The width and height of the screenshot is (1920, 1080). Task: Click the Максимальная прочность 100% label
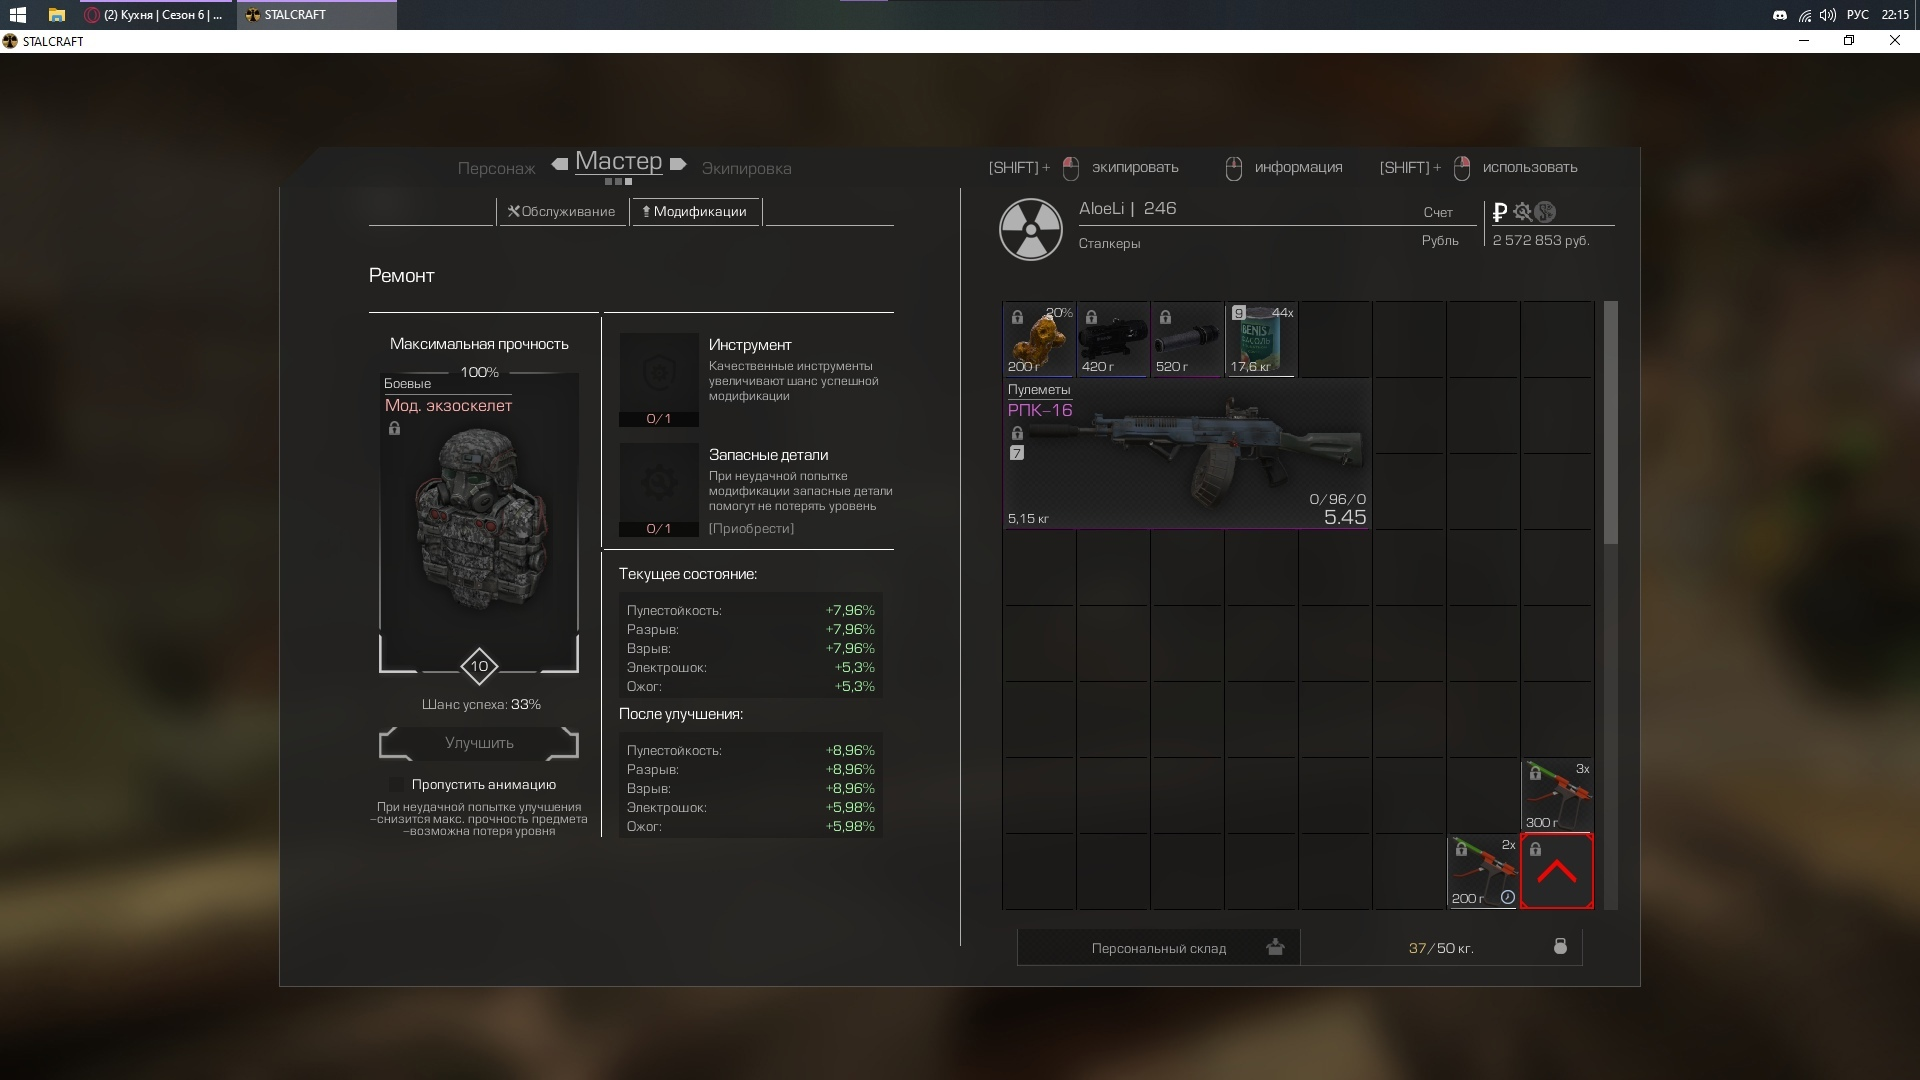coord(479,357)
